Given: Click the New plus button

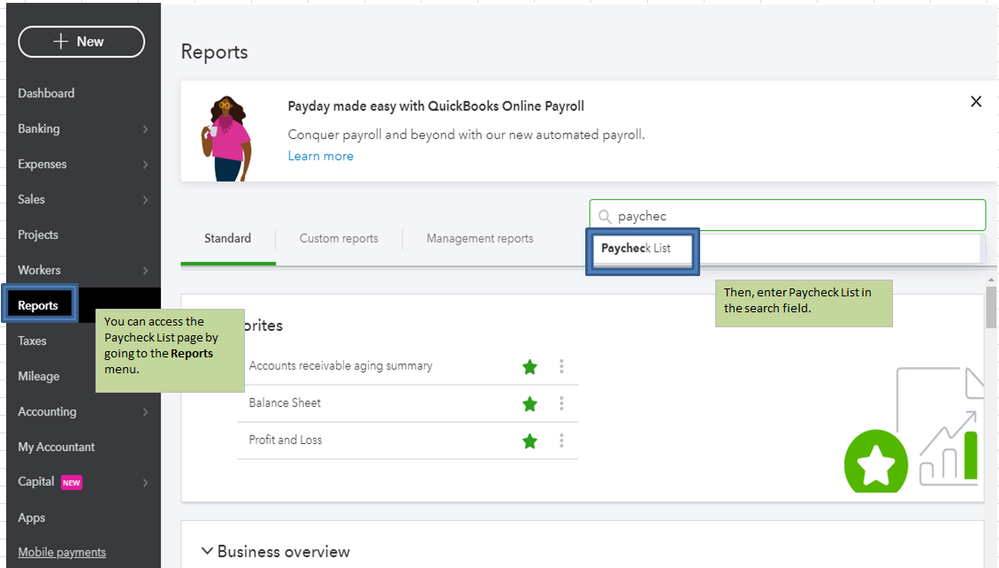Looking at the screenshot, I should pyautogui.click(x=81, y=42).
